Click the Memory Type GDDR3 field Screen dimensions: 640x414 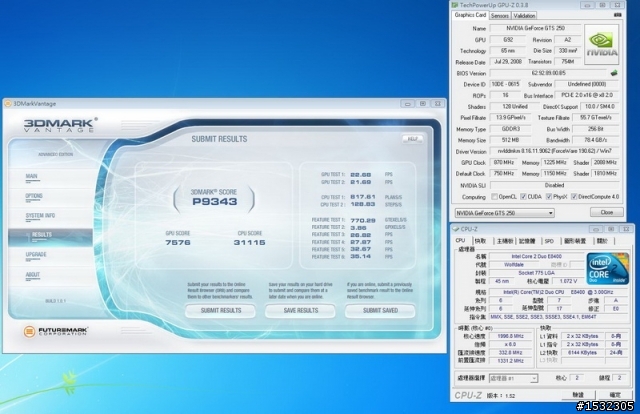[x=510, y=129]
